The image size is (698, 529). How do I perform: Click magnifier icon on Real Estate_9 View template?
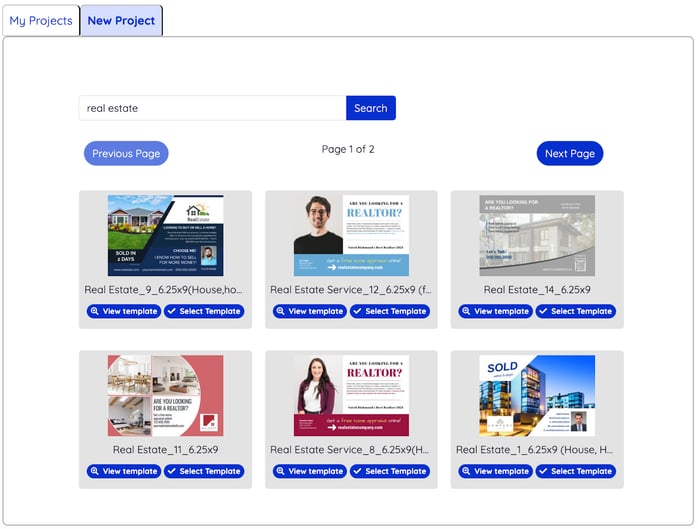pos(95,311)
